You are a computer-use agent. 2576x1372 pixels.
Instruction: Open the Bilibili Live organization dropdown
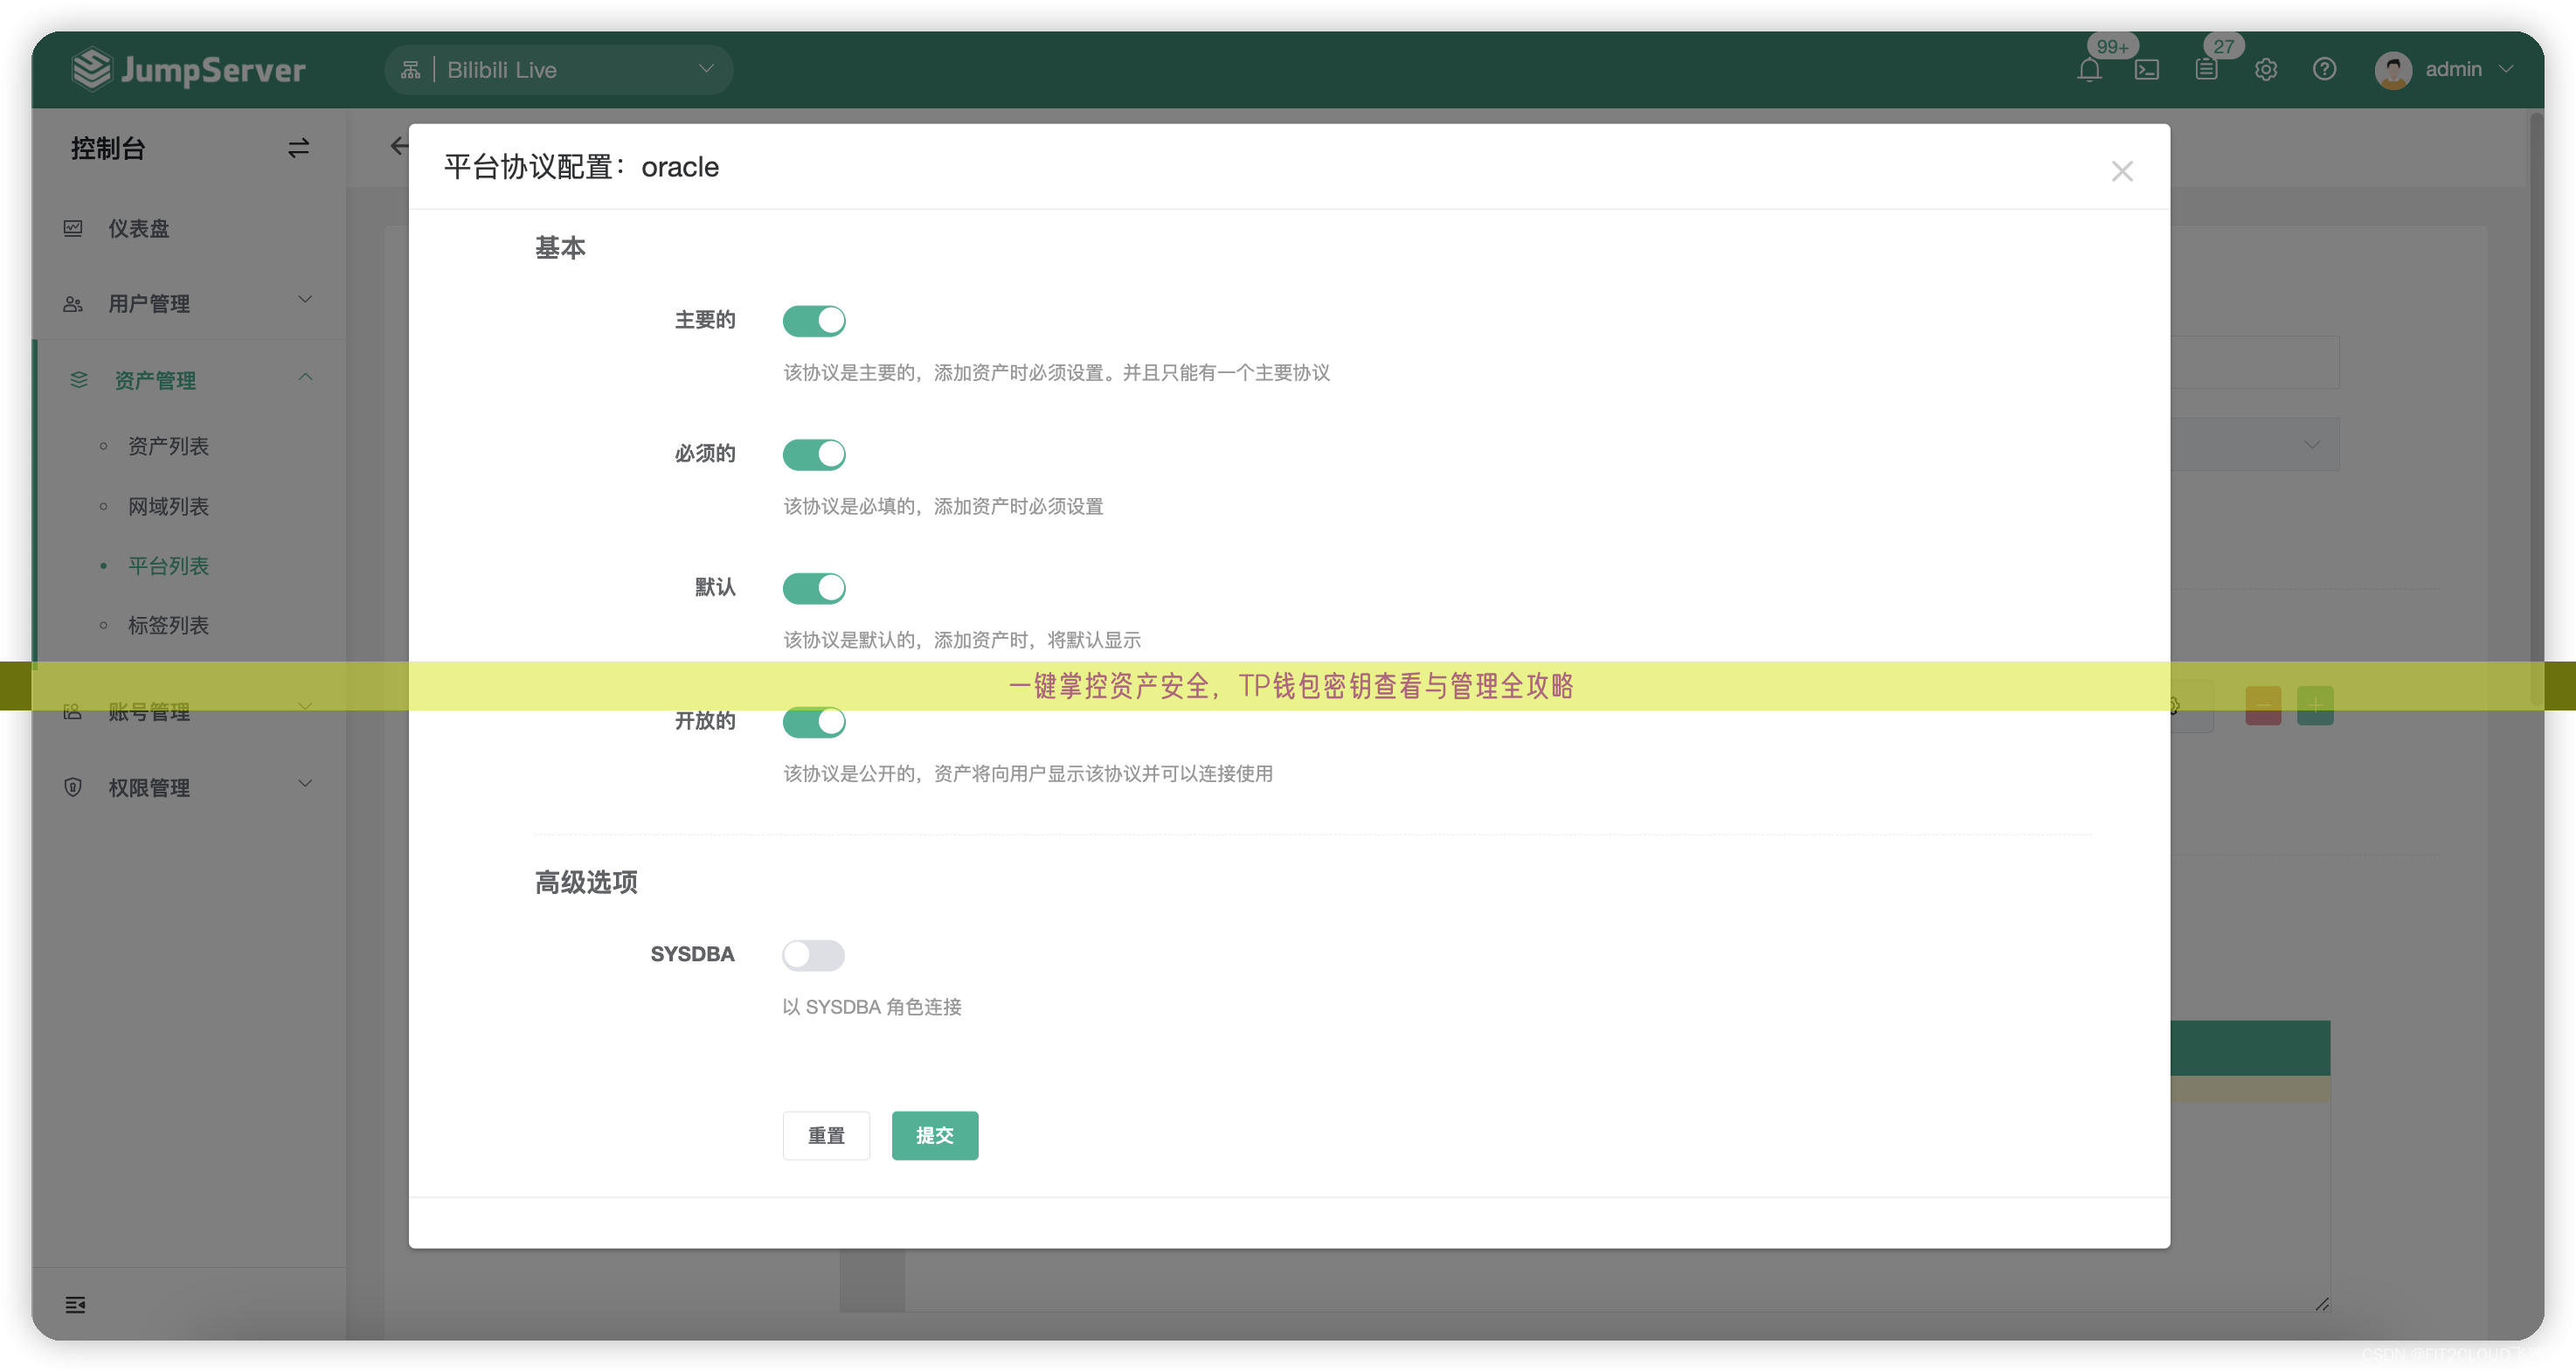tap(559, 69)
